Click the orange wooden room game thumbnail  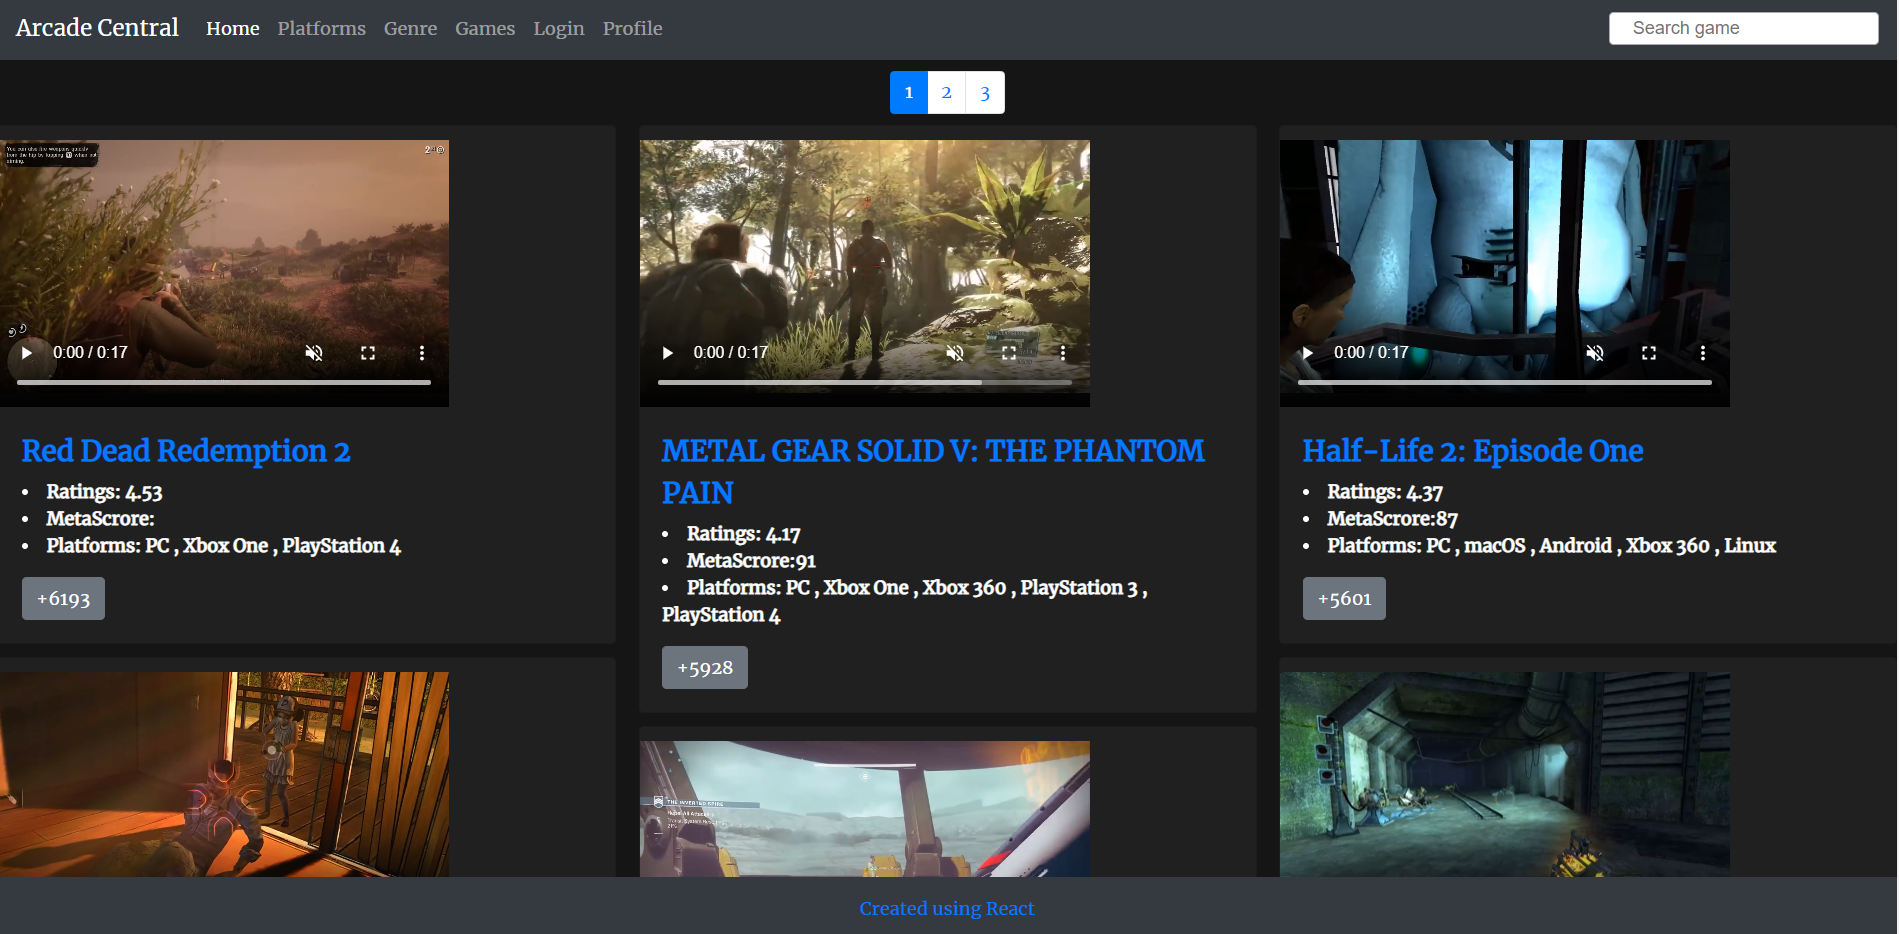(x=224, y=774)
